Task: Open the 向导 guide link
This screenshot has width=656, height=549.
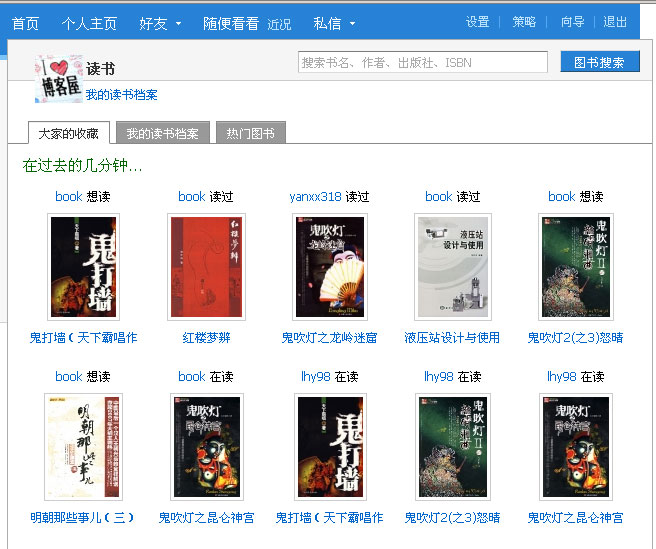Action: pyautogui.click(x=572, y=22)
